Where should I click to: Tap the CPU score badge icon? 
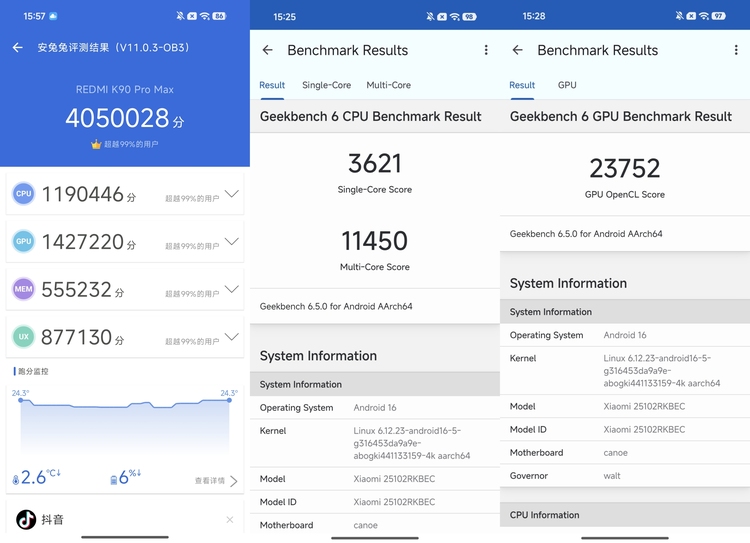point(23,194)
